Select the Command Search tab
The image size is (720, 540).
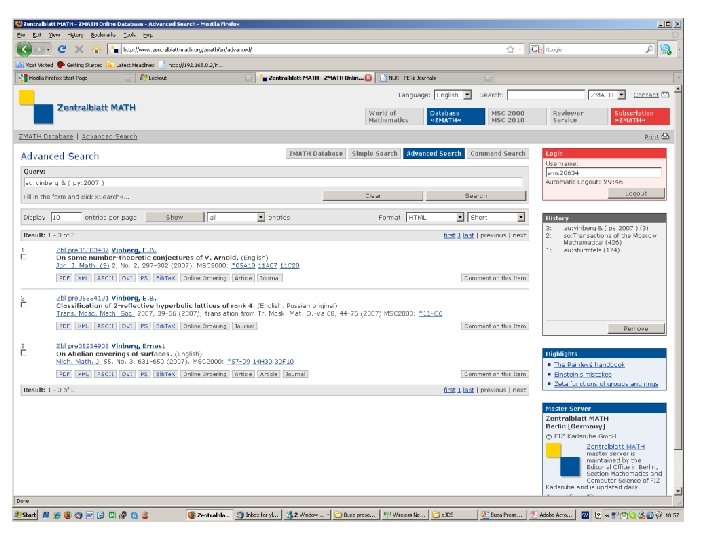tap(498, 153)
